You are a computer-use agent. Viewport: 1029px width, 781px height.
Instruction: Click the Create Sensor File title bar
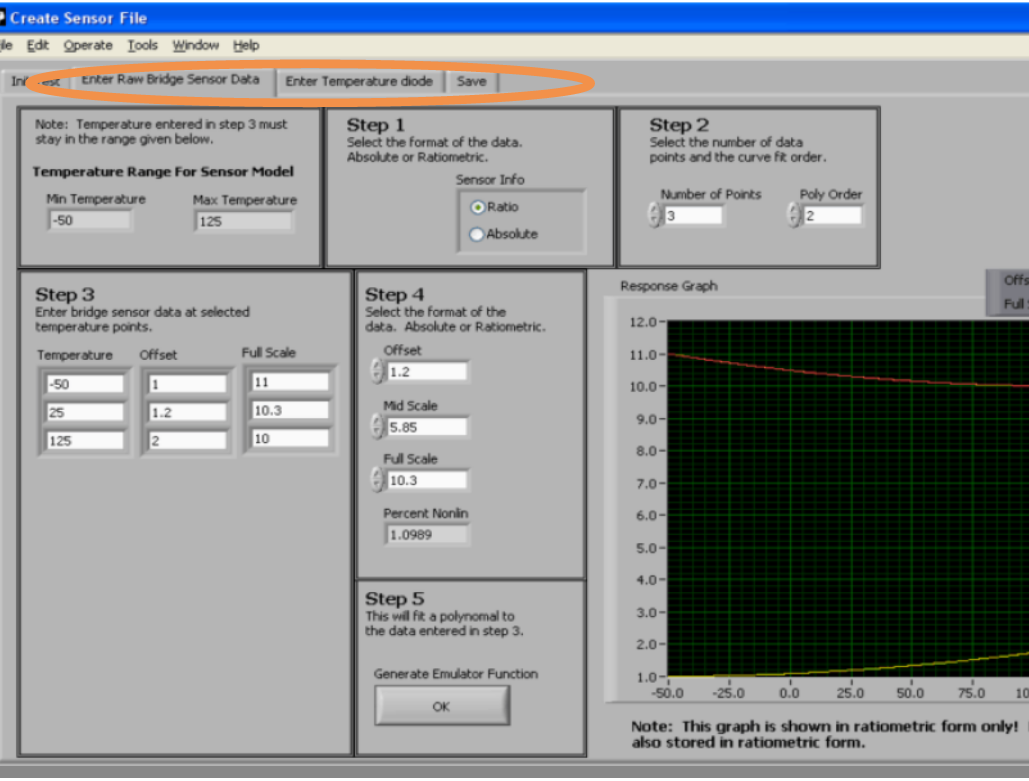tap(514, 18)
